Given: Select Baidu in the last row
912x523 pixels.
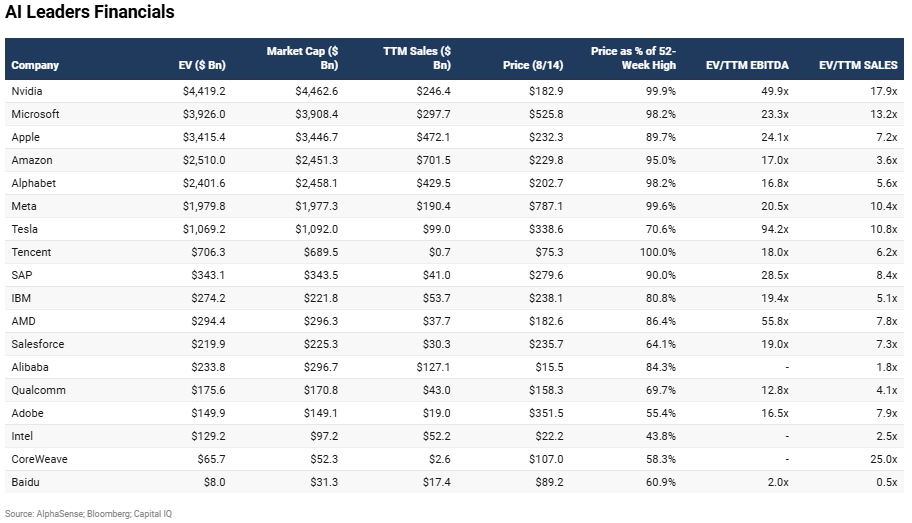Looking at the screenshot, I should click(x=25, y=482).
